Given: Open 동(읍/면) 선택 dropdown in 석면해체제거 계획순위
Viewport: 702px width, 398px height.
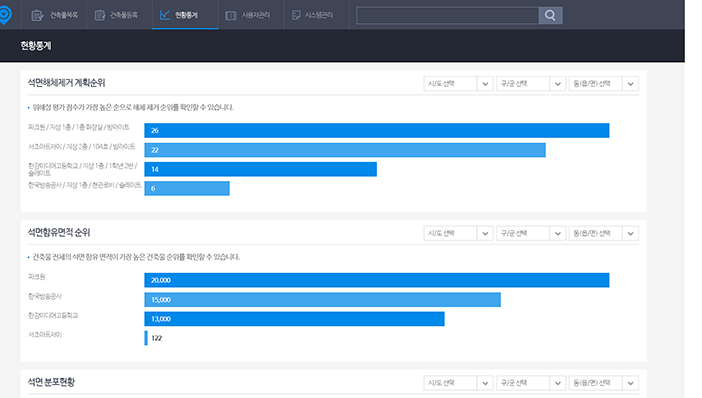Looking at the screenshot, I should pyautogui.click(x=604, y=84).
